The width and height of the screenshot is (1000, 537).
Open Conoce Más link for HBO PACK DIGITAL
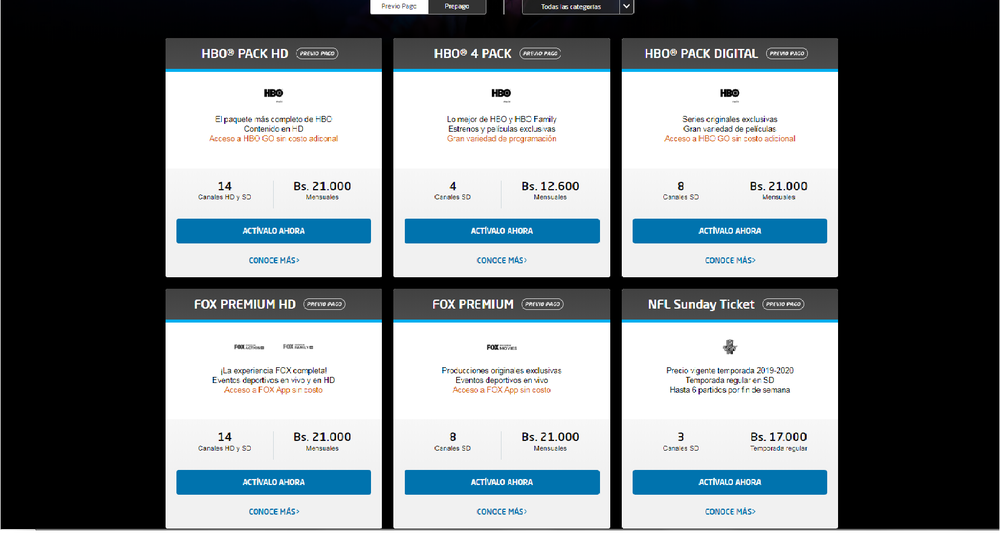click(x=729, y=260)
